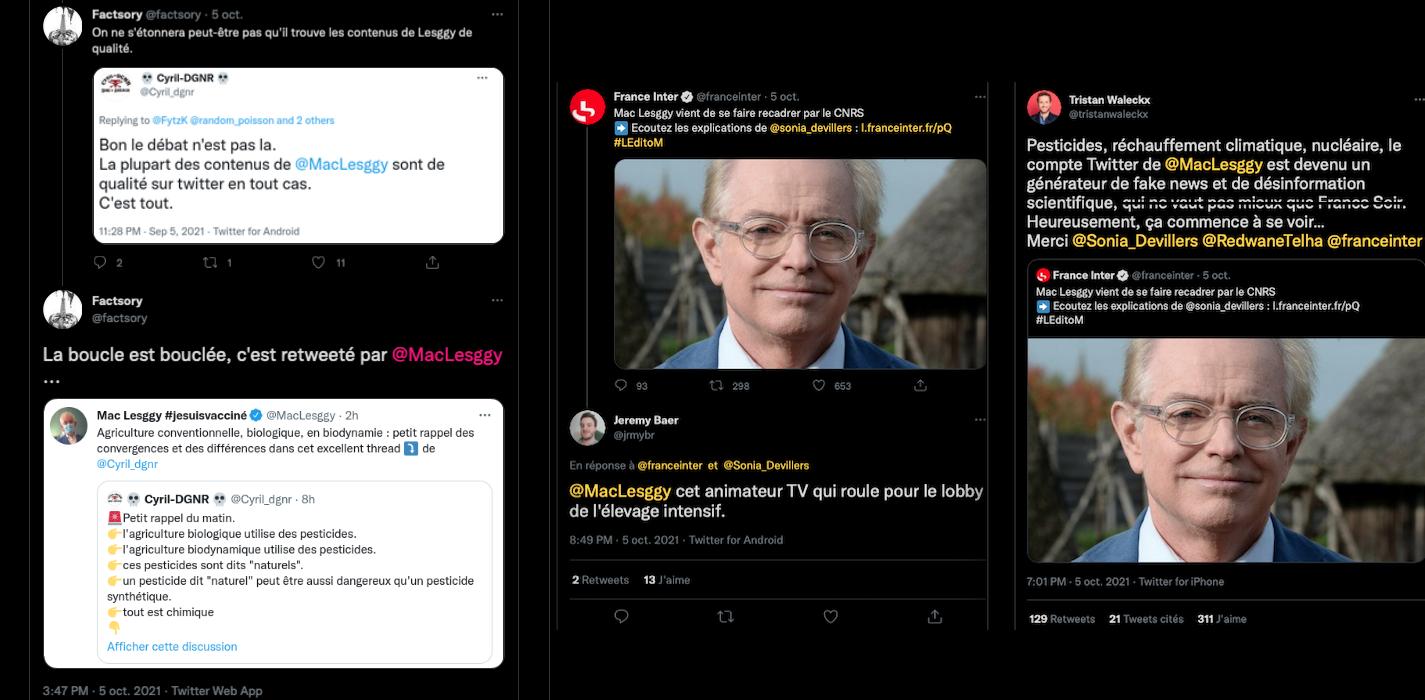Screen dimensions: 1425x700
Task: Open more options menu on France Inter tweet
Action: tap(979, 96)
